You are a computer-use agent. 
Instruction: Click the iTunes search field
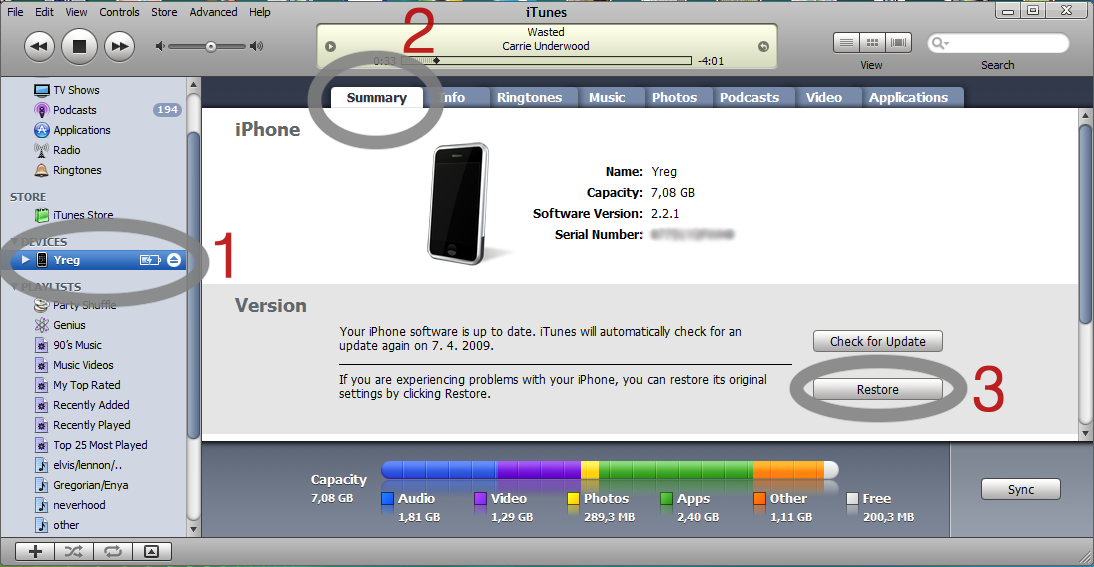pyautogui.click(x=998, y=43)
